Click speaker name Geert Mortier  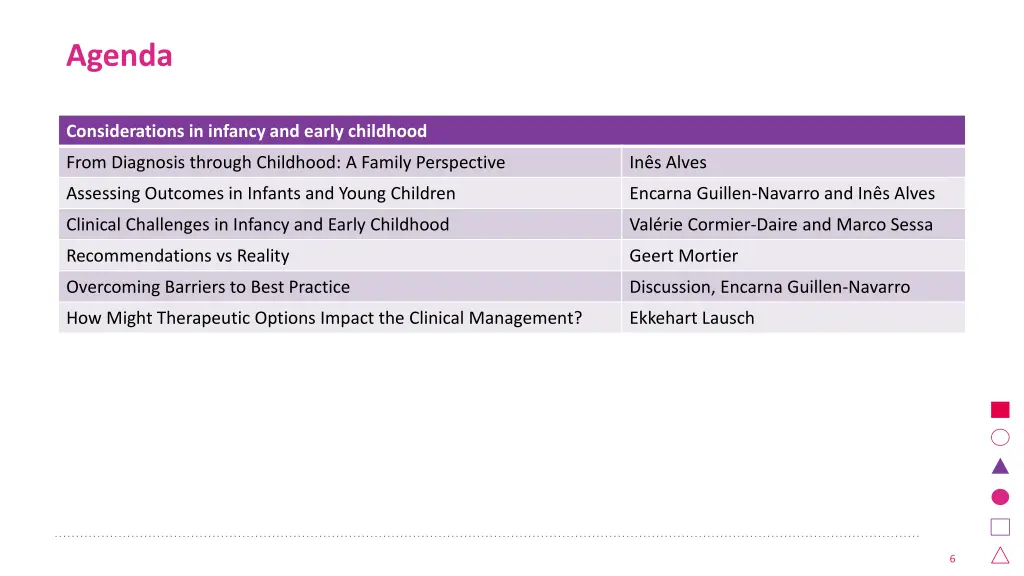click(683, 256)
